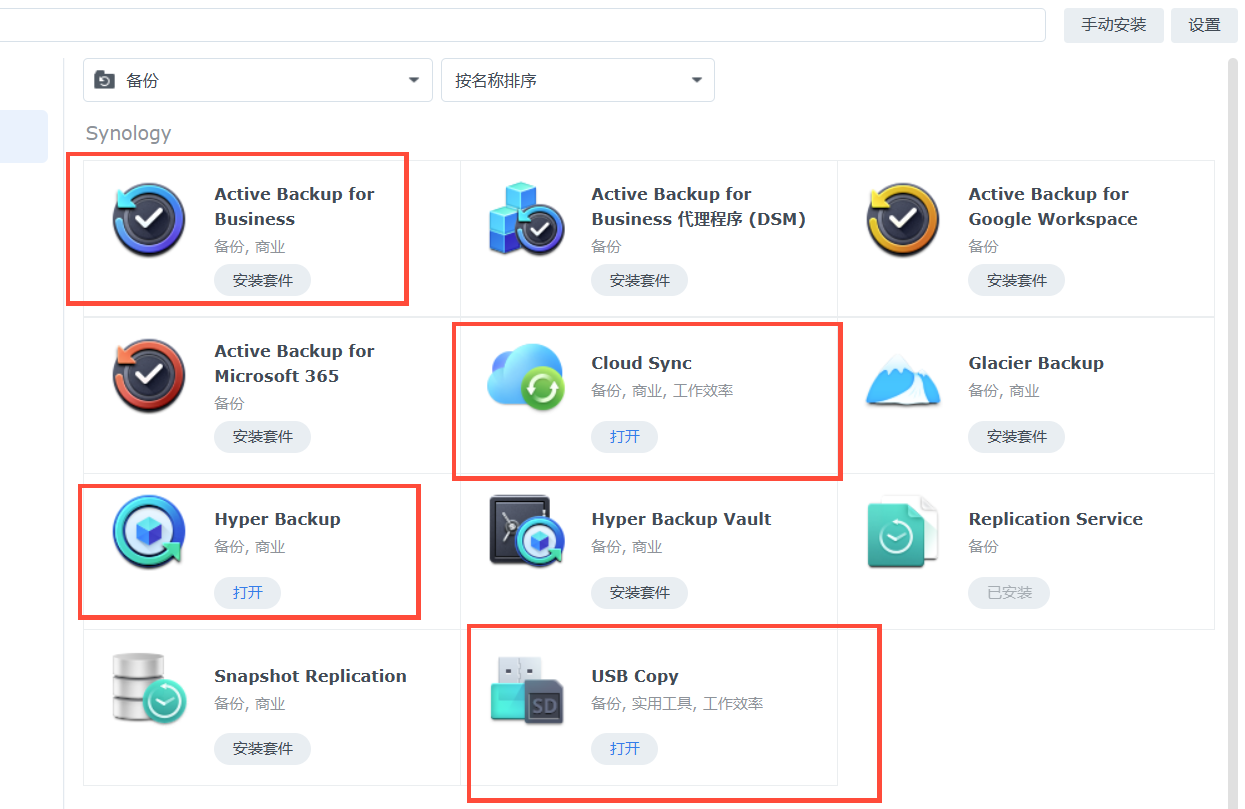The height and width of the screenshot is (809, 1245).
Task: Click the Hyper Backup package icon
Action: click(149, 532)
